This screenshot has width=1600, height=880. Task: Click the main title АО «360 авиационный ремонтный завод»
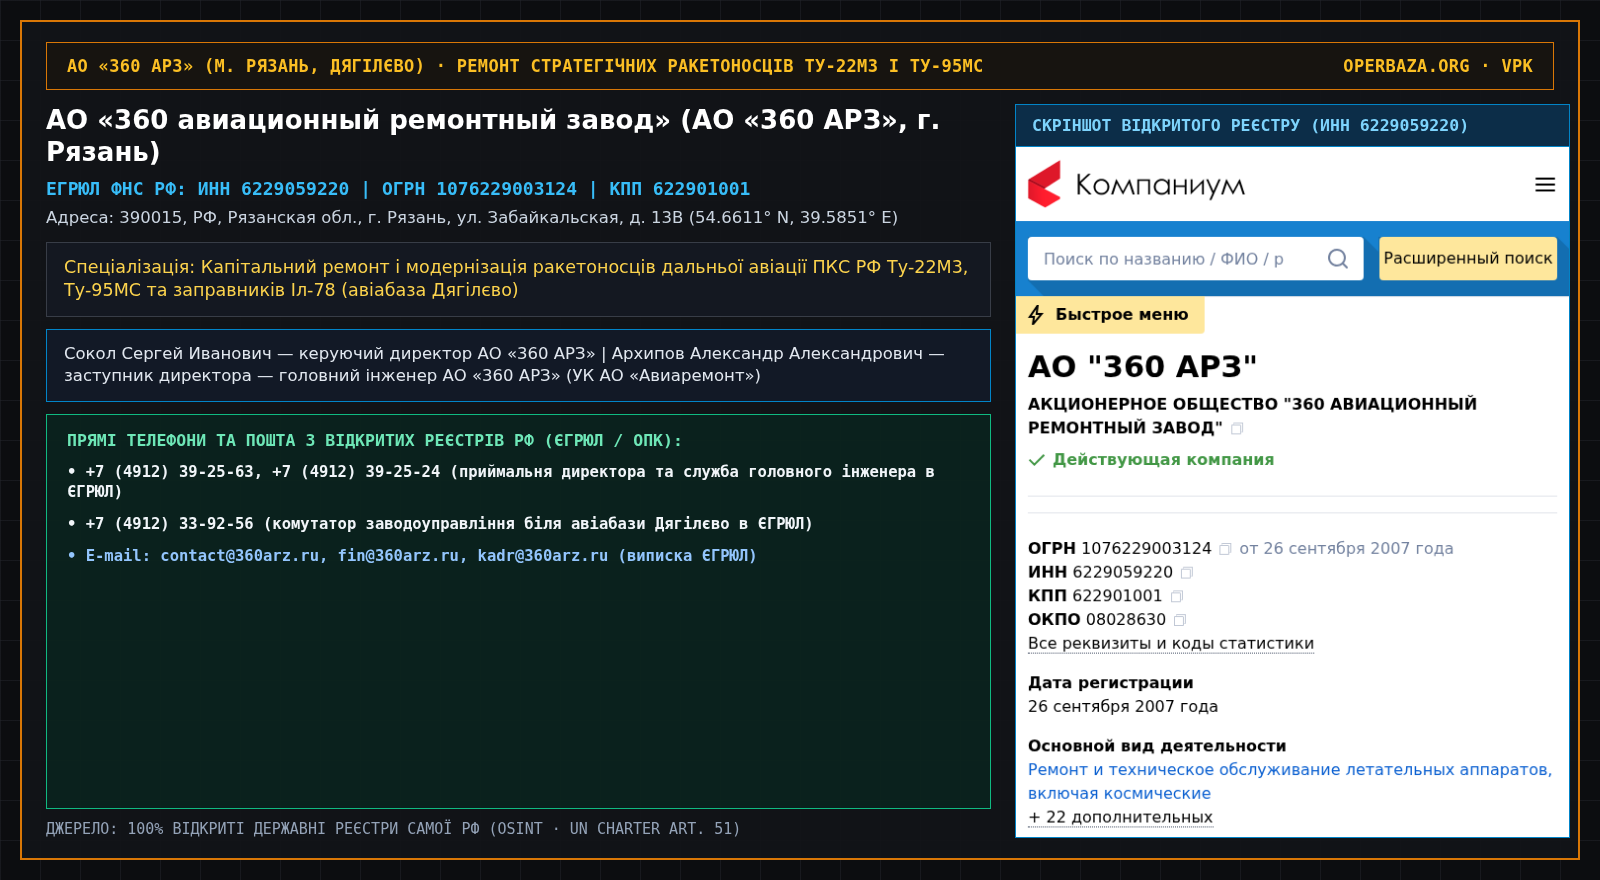pyautogui.click(x=493, y=135)
